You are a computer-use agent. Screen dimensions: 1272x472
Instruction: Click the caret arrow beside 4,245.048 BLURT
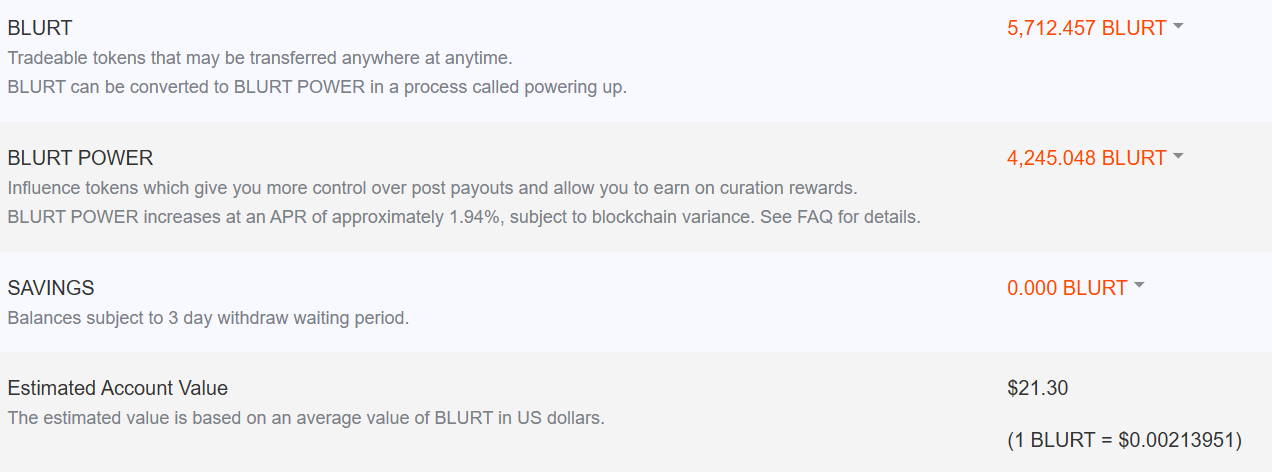[x=1178, y=157]
